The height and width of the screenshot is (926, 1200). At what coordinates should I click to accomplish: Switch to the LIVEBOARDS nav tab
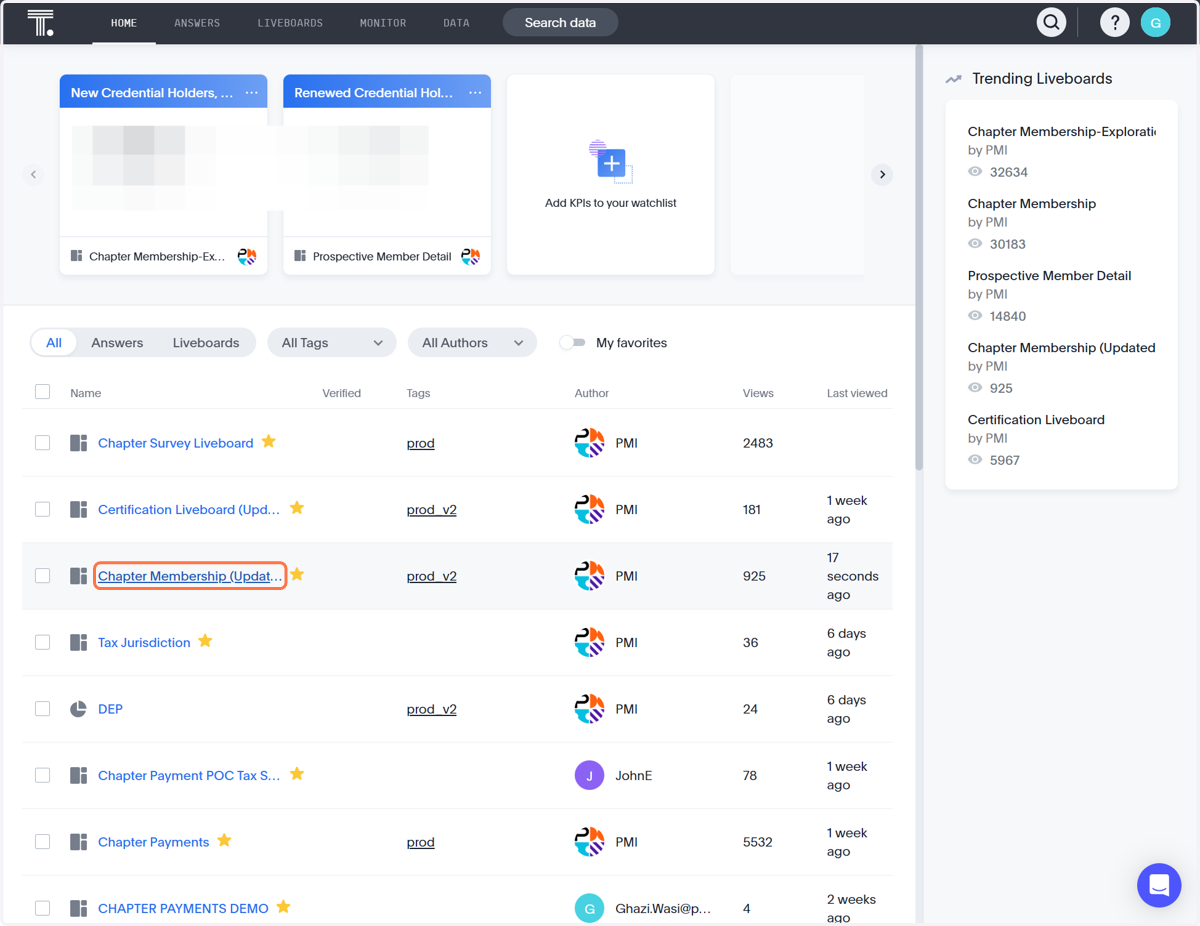[290, 22]
